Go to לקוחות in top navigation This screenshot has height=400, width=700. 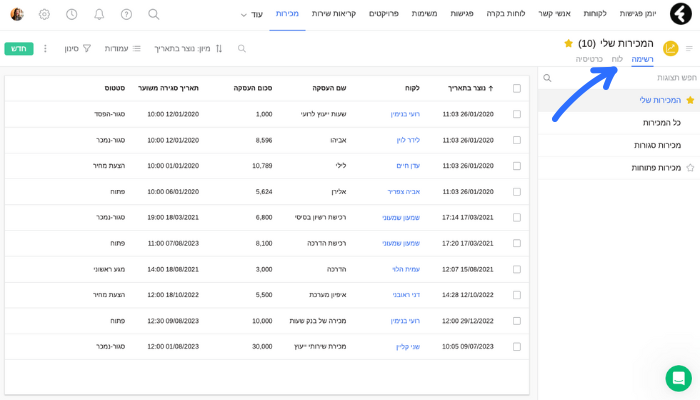pos(595,13)
